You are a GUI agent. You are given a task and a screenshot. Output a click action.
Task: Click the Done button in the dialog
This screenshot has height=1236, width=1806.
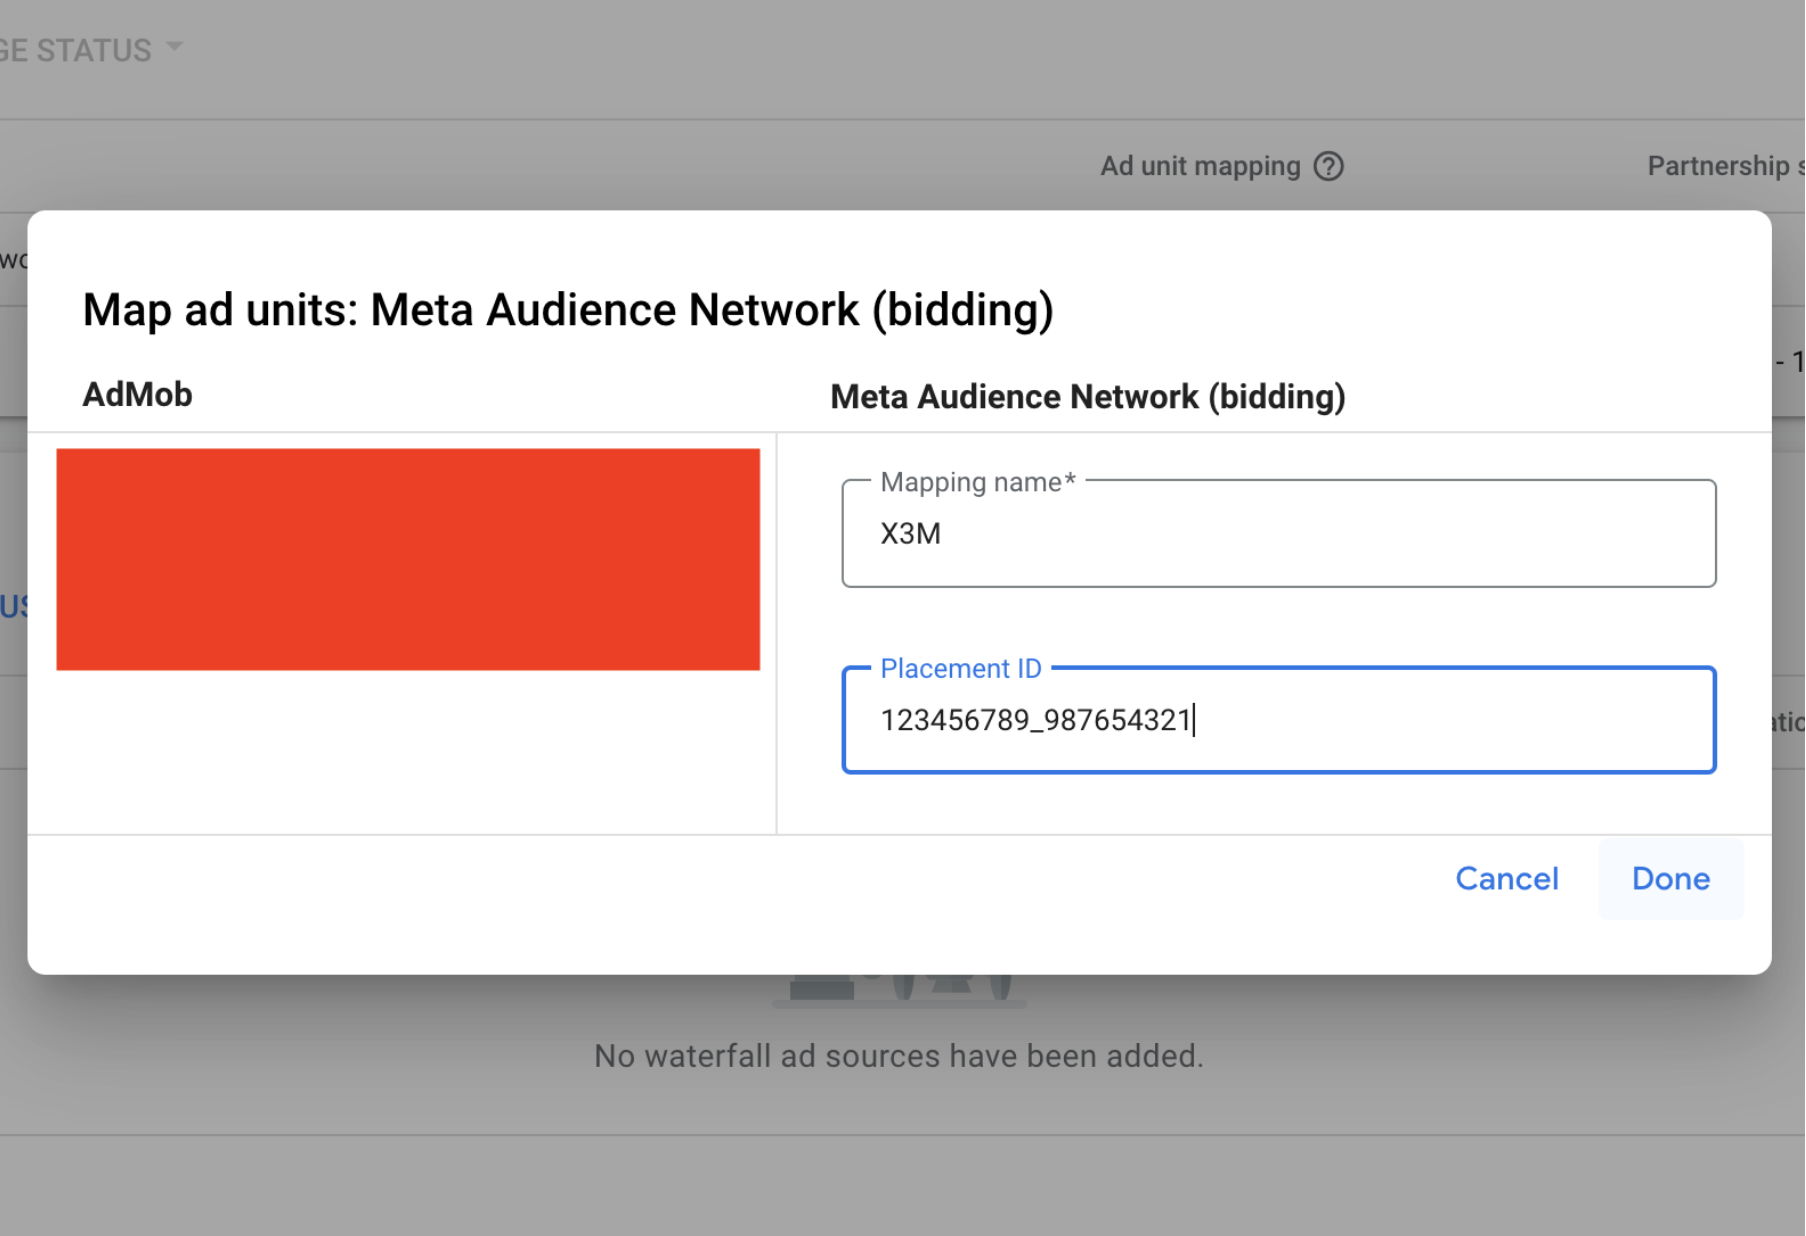pyautogui.click(x=1670, y=879)
